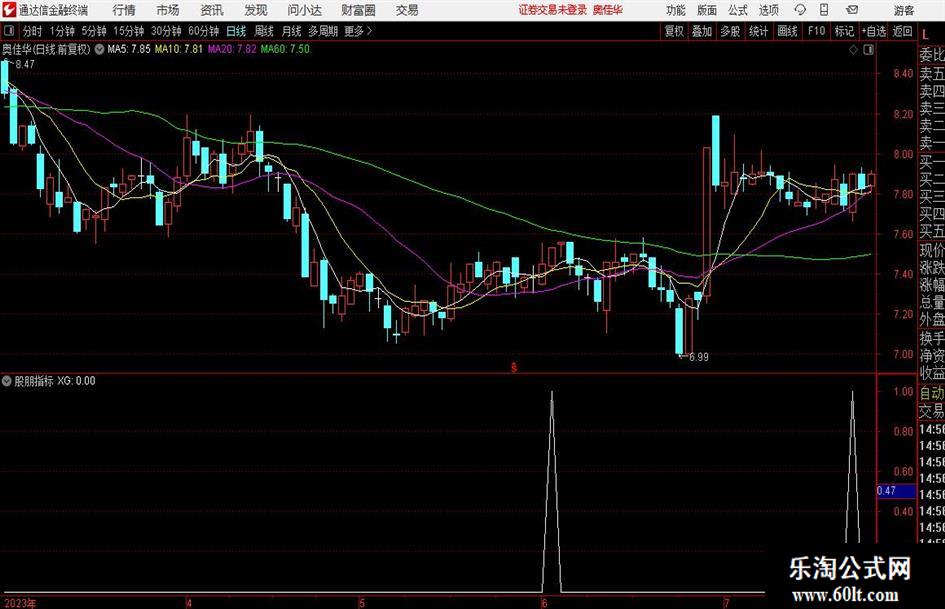Open the 市场 menu
Screen dimensions: 945x609
[168, 10]
